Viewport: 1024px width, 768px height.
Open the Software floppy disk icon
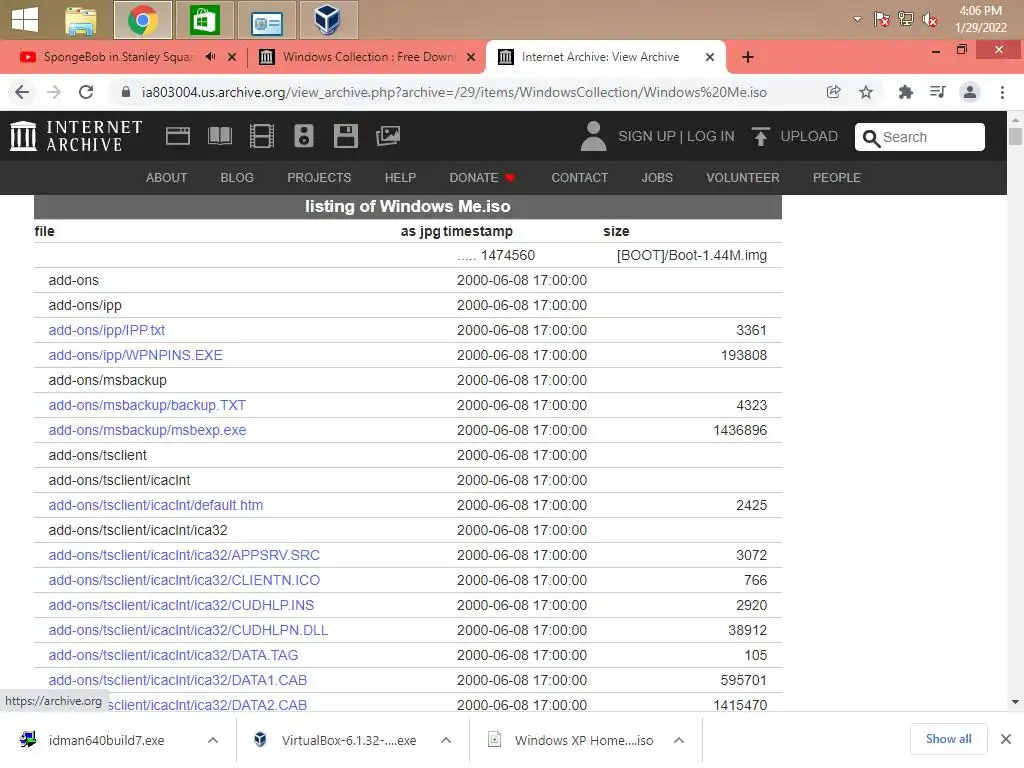pos(345,136)
